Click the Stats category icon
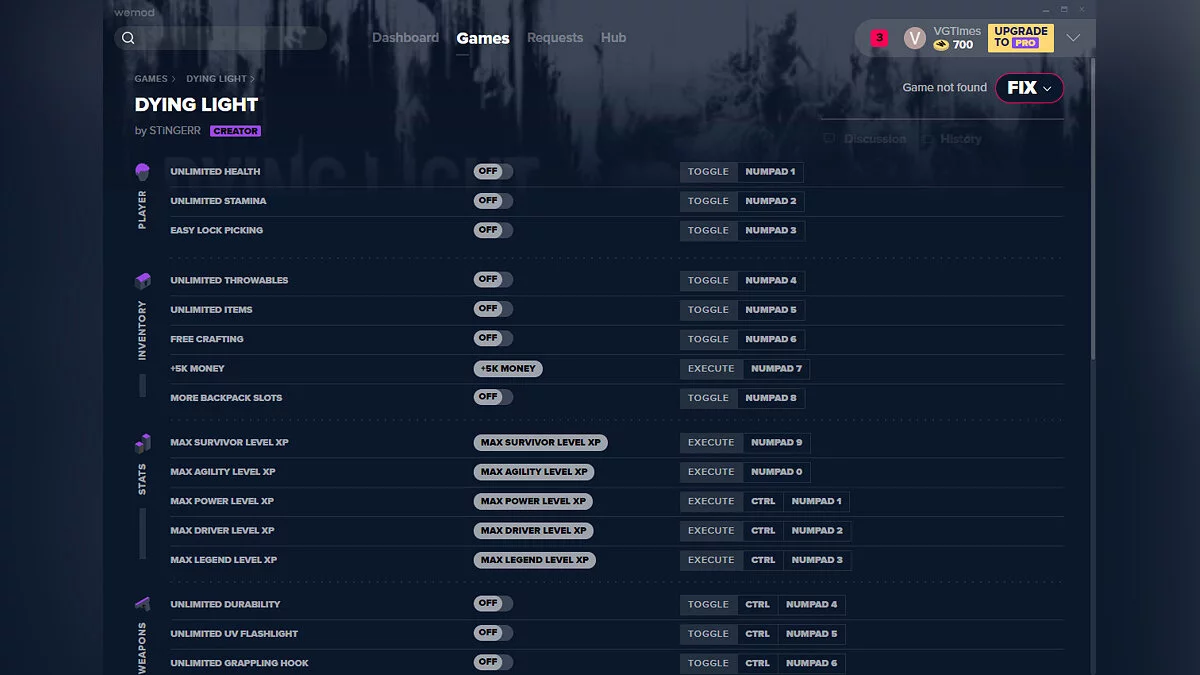Image resolution: width=1200 pixels, height=675 pixels. coord(142,443)
